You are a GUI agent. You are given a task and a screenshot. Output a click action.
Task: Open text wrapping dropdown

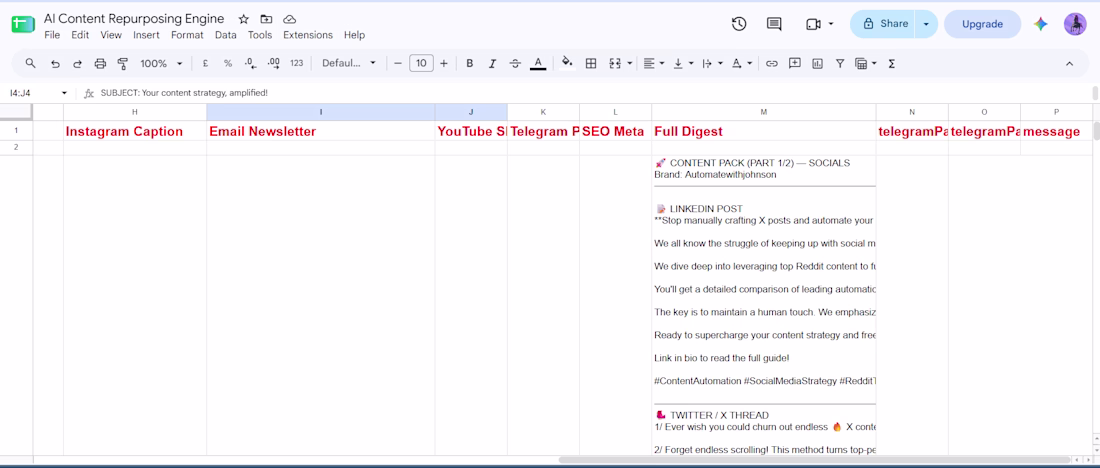(x=712, y=63)
